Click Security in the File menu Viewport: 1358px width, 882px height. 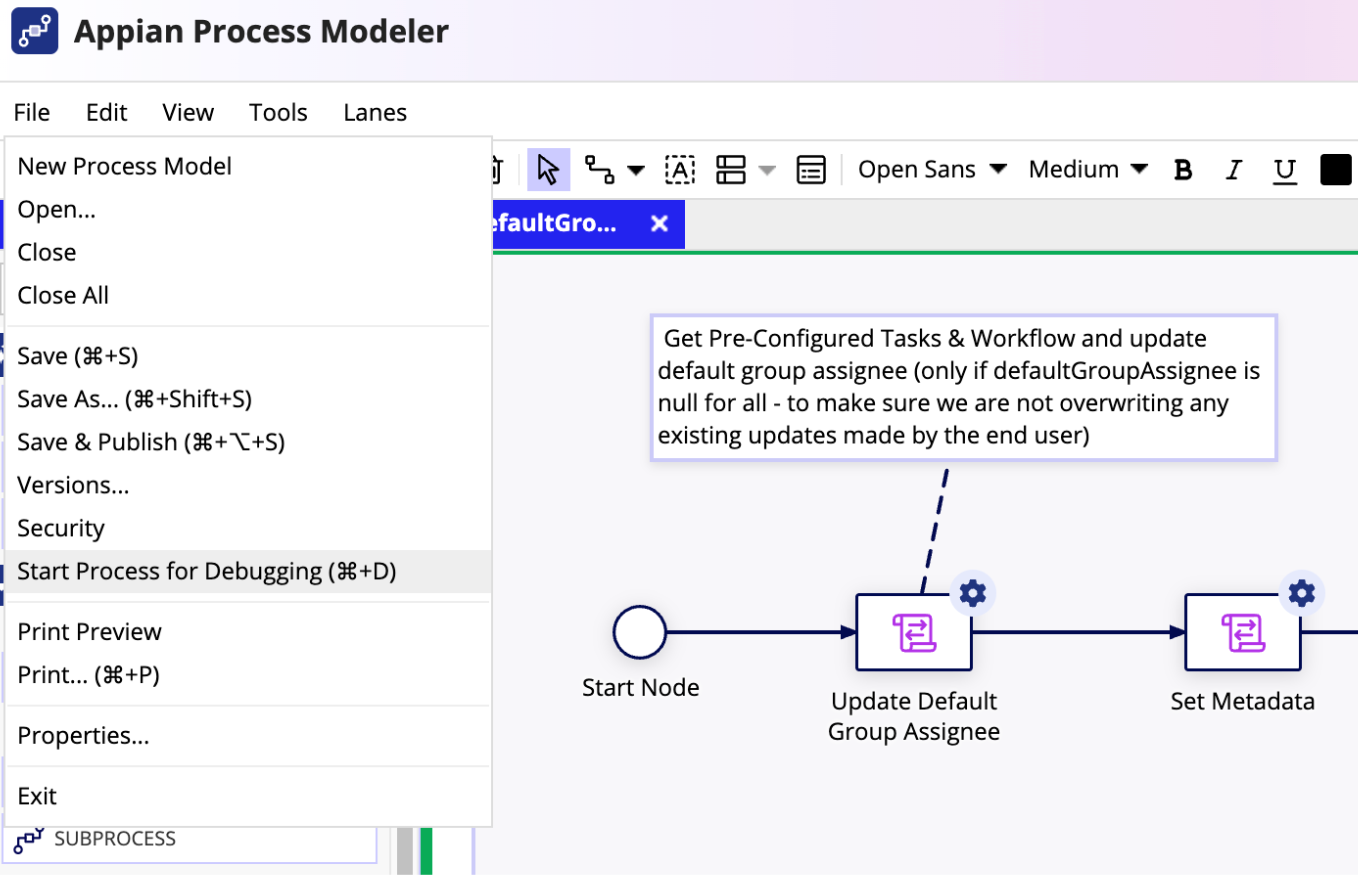click(248, 528)
